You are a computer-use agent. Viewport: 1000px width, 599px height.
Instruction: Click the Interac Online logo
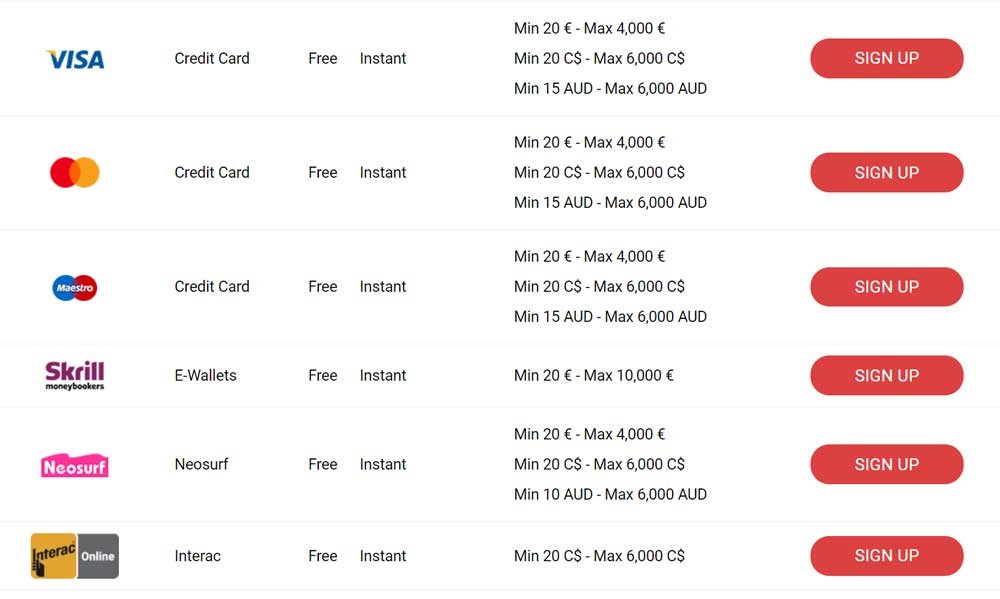(x=75, y=556)
